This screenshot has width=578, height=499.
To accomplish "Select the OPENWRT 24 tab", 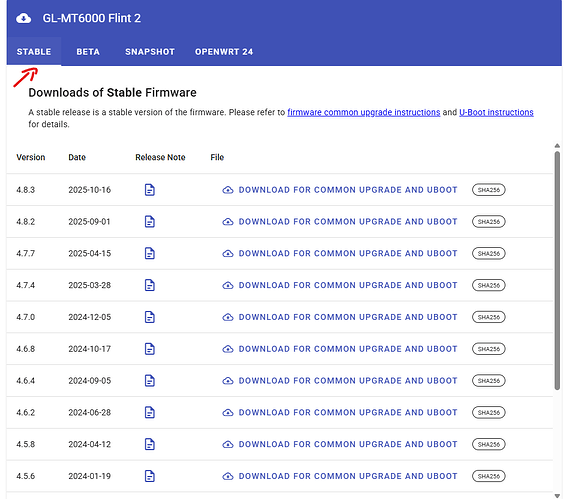I will (224, 52).
